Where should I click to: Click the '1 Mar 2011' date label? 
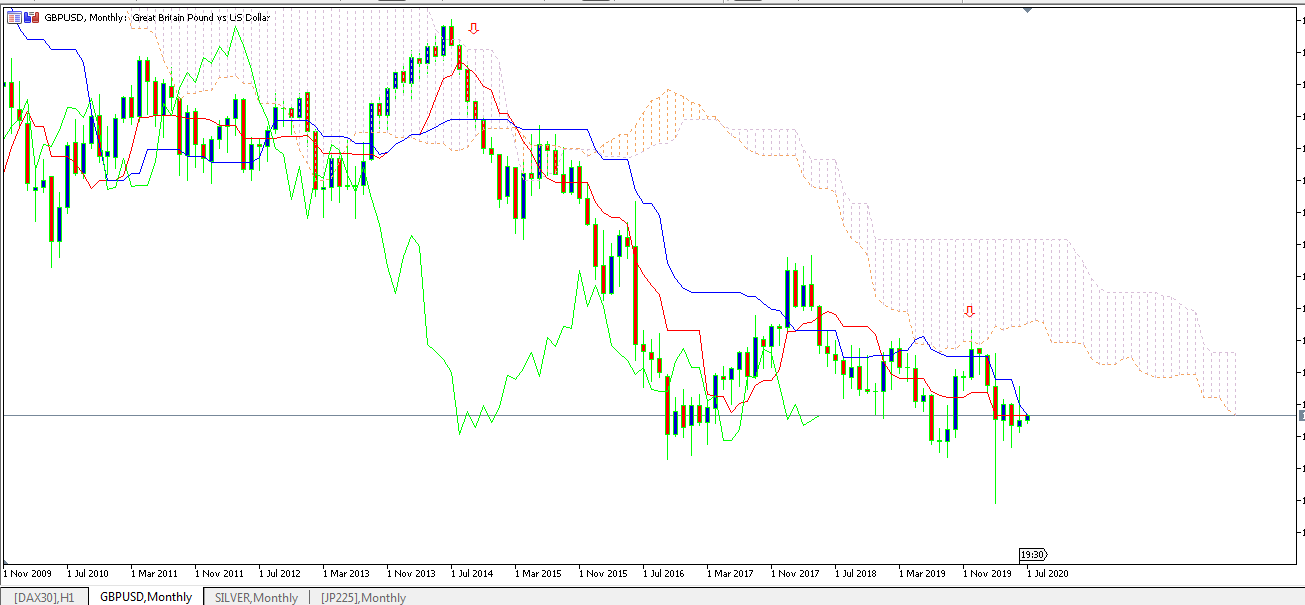coord(153,574)
